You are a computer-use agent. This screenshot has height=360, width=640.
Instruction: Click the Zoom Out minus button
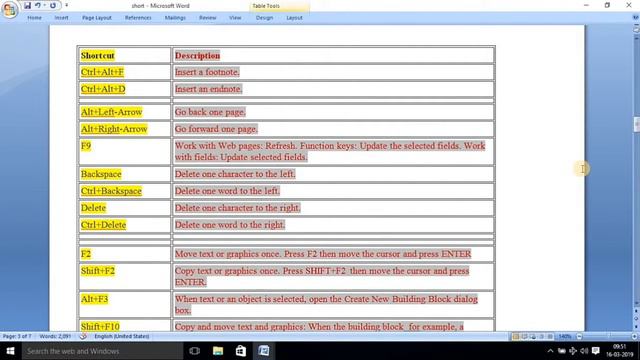tap(579, 337)
